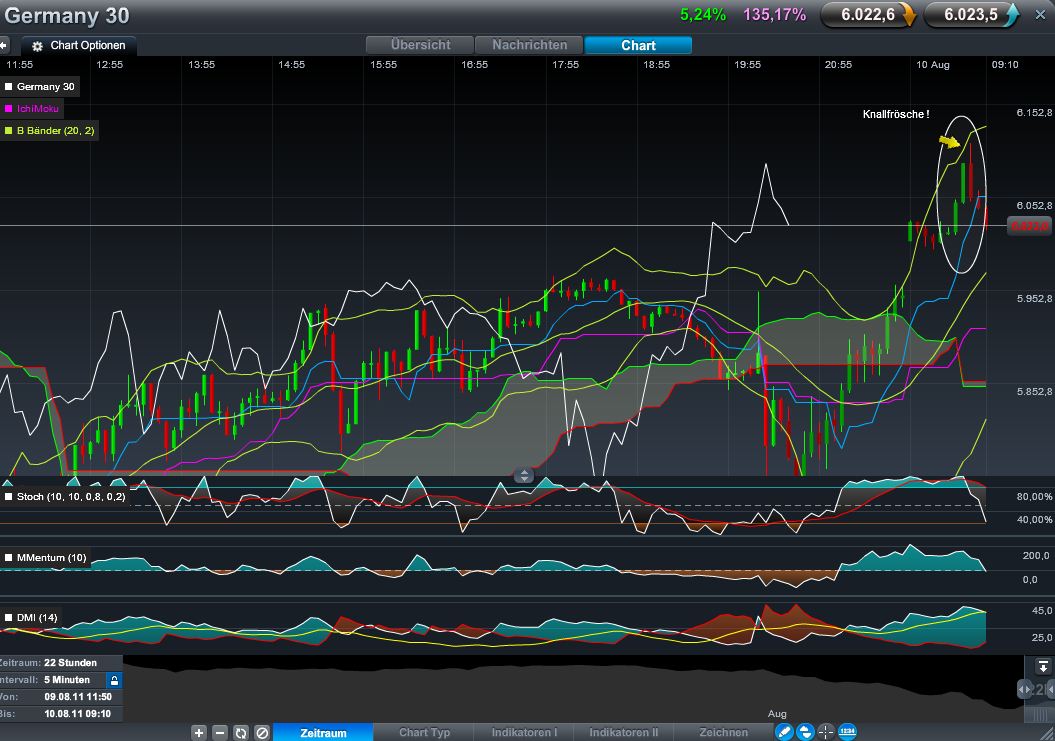The height and width of the screenshot is (741, 1055).
Task: Toggle the MMentum (10) indicator checkbox
Action: pos(9,558)
